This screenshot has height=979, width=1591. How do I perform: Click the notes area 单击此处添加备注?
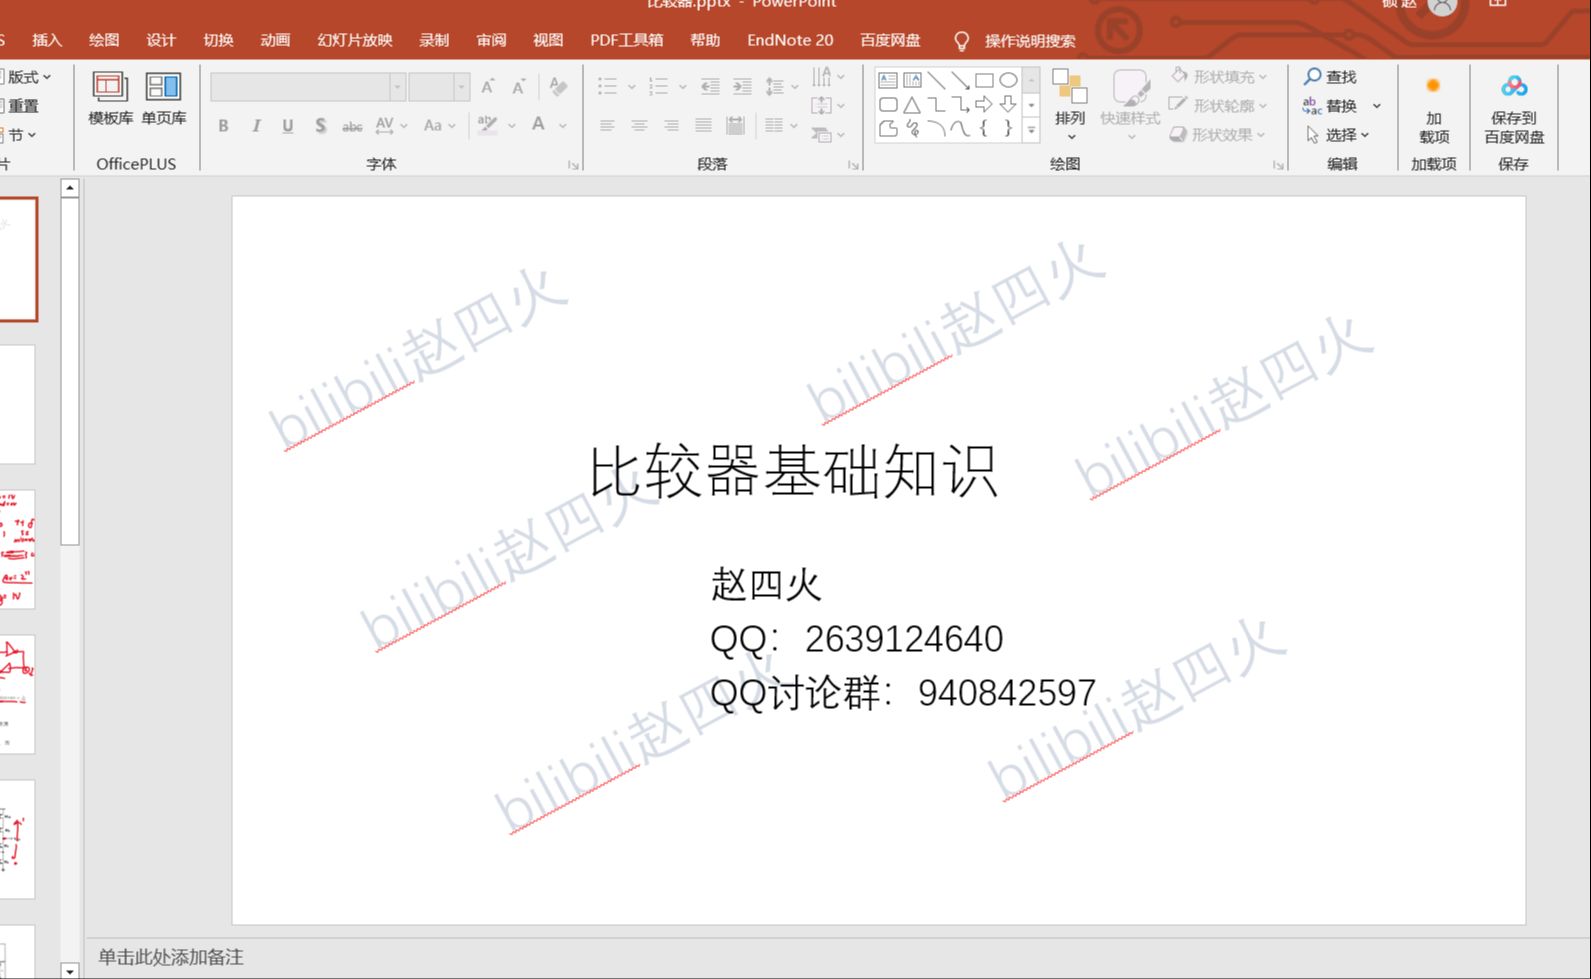click(x=170, y=957)
